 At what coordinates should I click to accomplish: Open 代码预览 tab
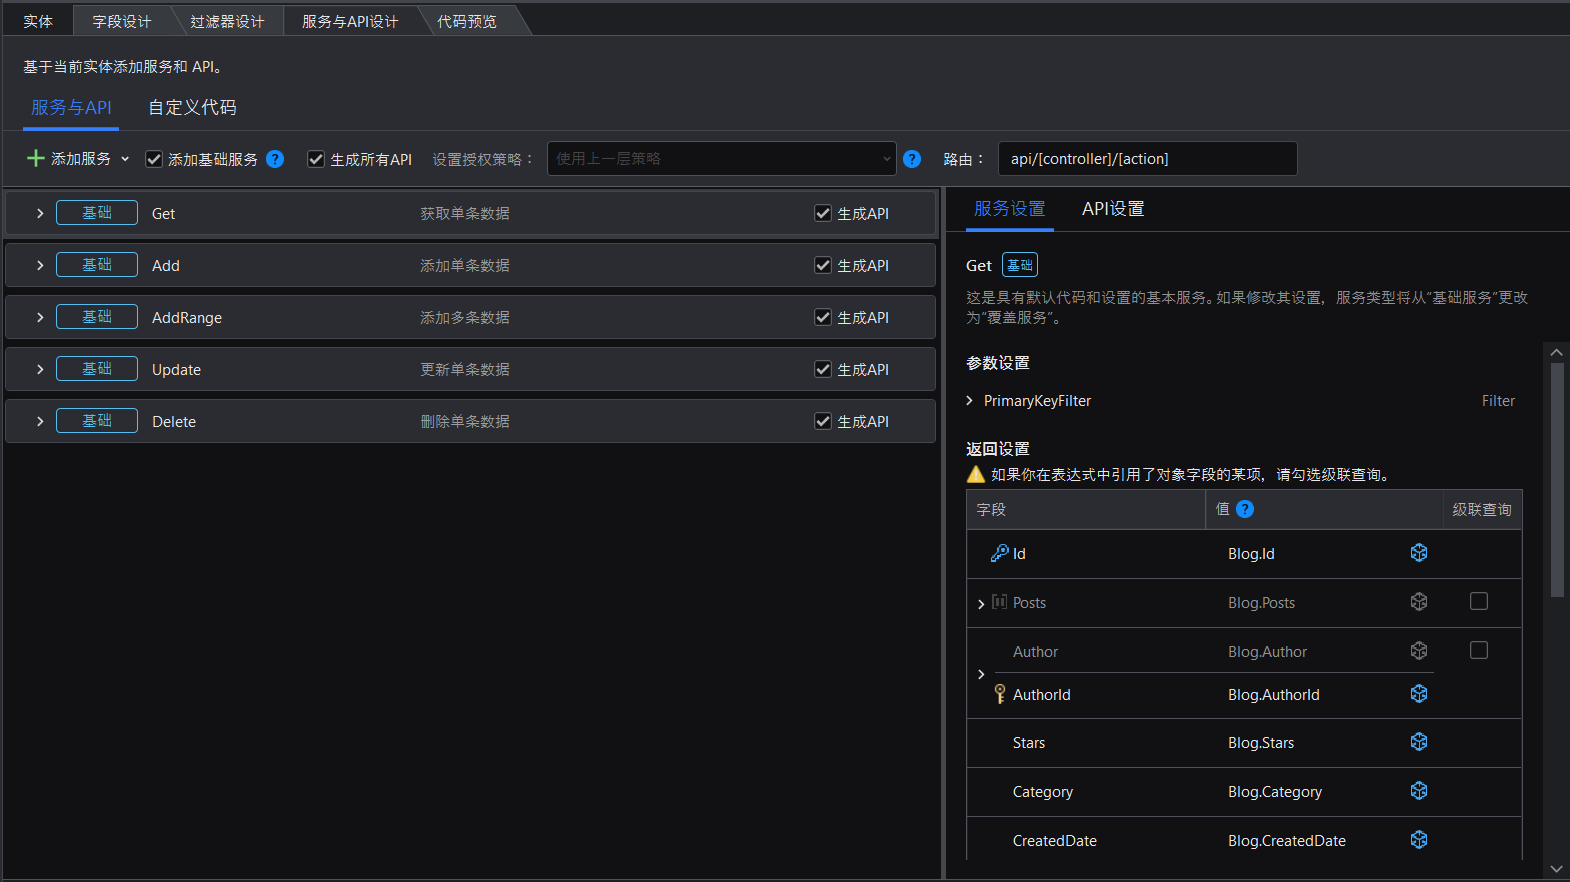(467, 21)
